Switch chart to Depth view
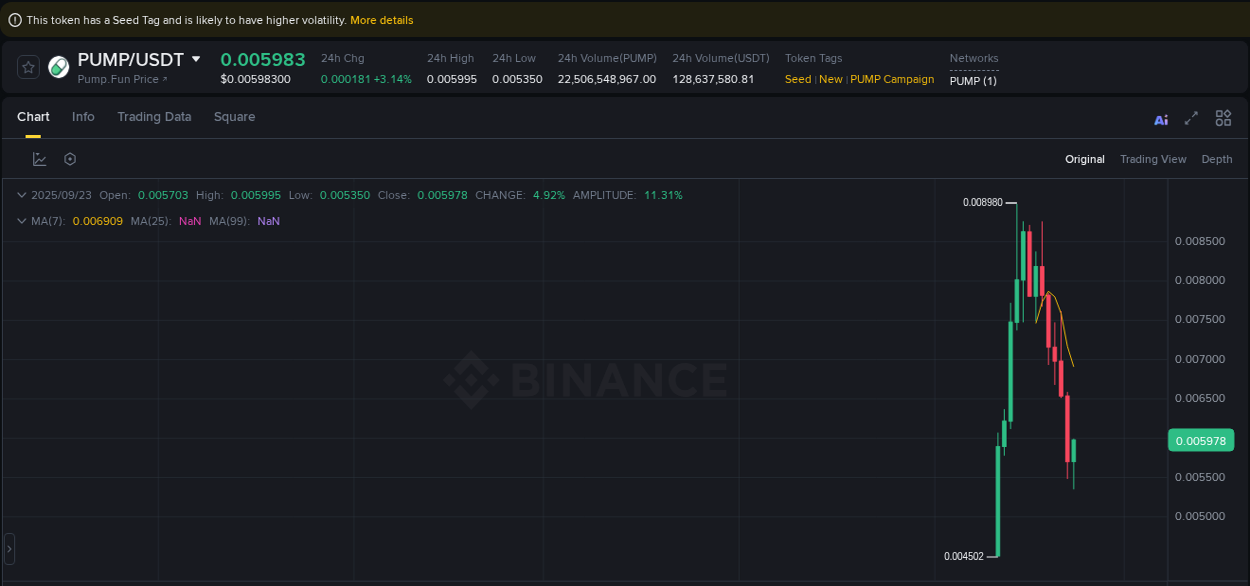The width and height of the screenshot is (1250, 586). pos(1216,158)
